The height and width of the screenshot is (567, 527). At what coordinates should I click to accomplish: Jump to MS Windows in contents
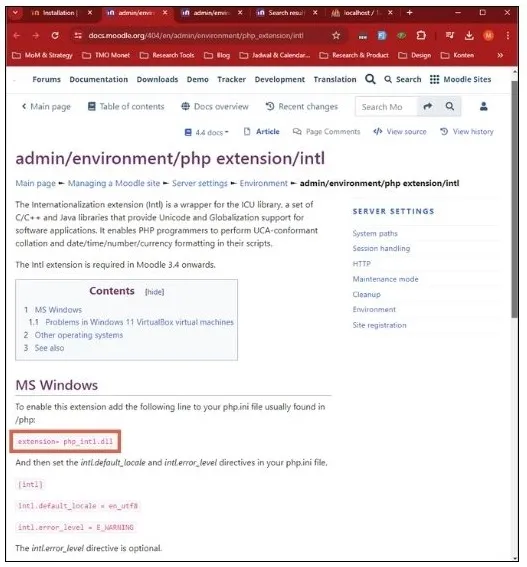click(x=58, y=310)
